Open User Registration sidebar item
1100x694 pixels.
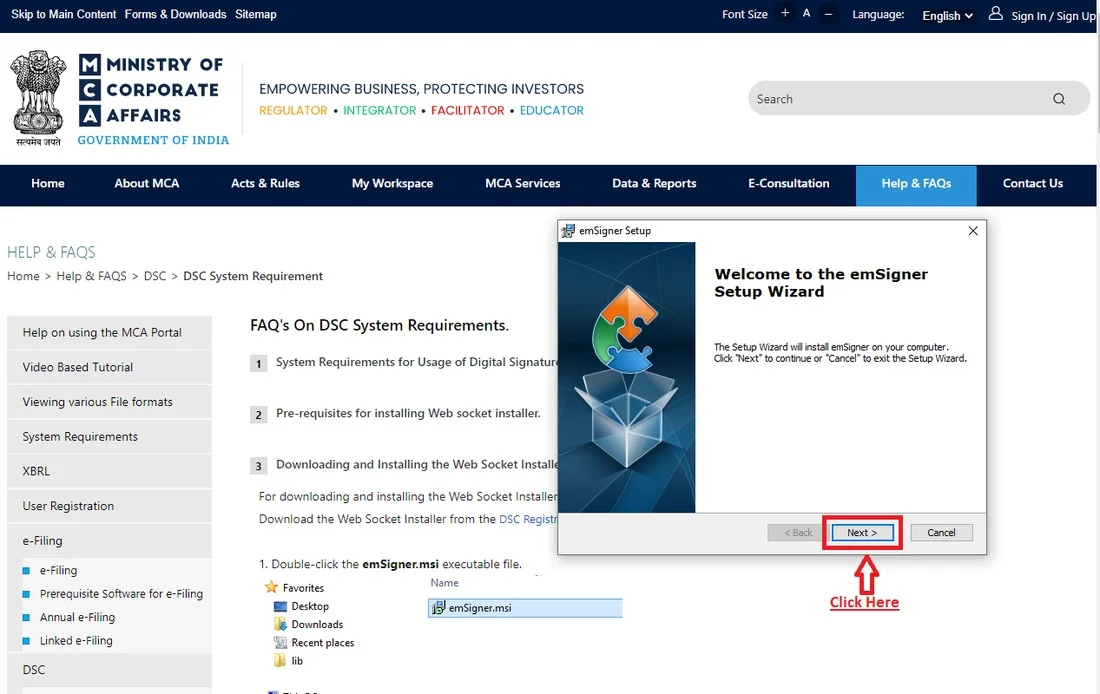109,506
